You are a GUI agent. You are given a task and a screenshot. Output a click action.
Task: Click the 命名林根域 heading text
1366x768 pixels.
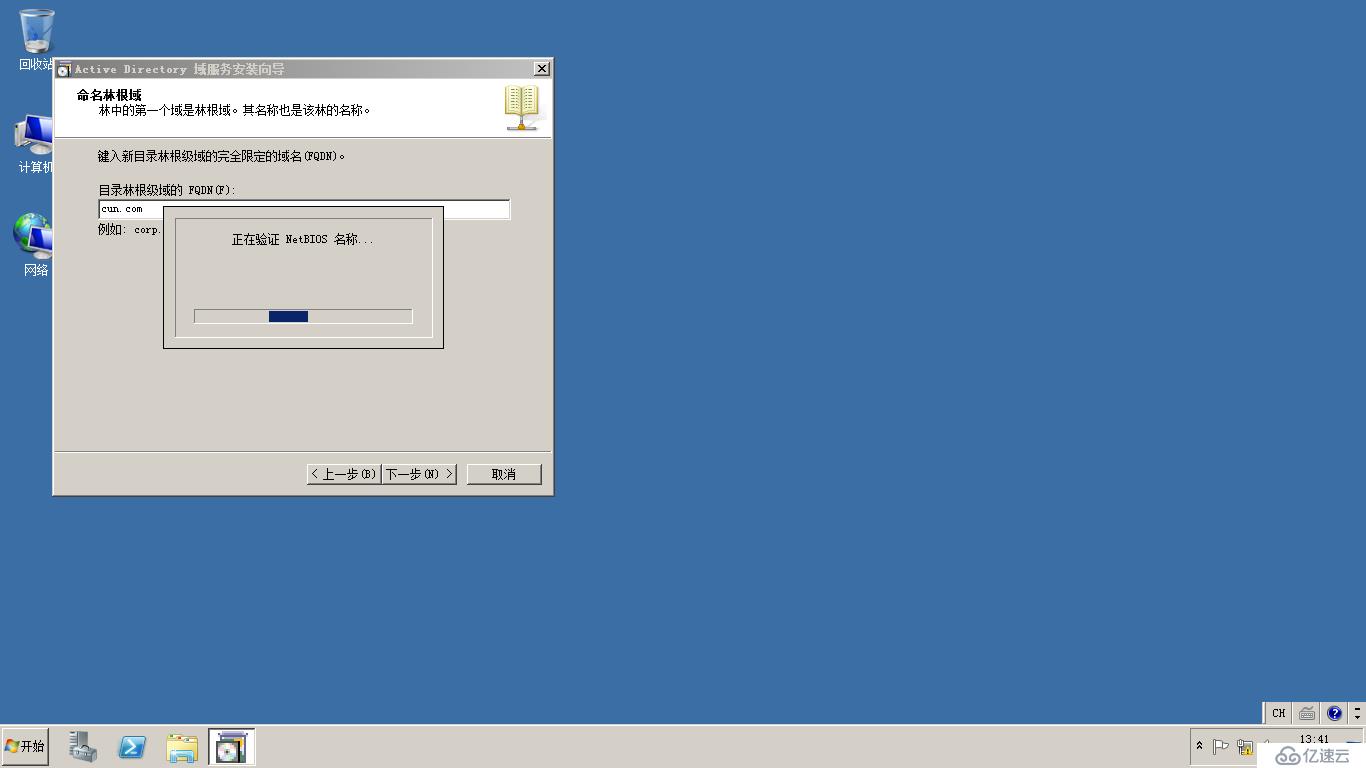[109, 95]
